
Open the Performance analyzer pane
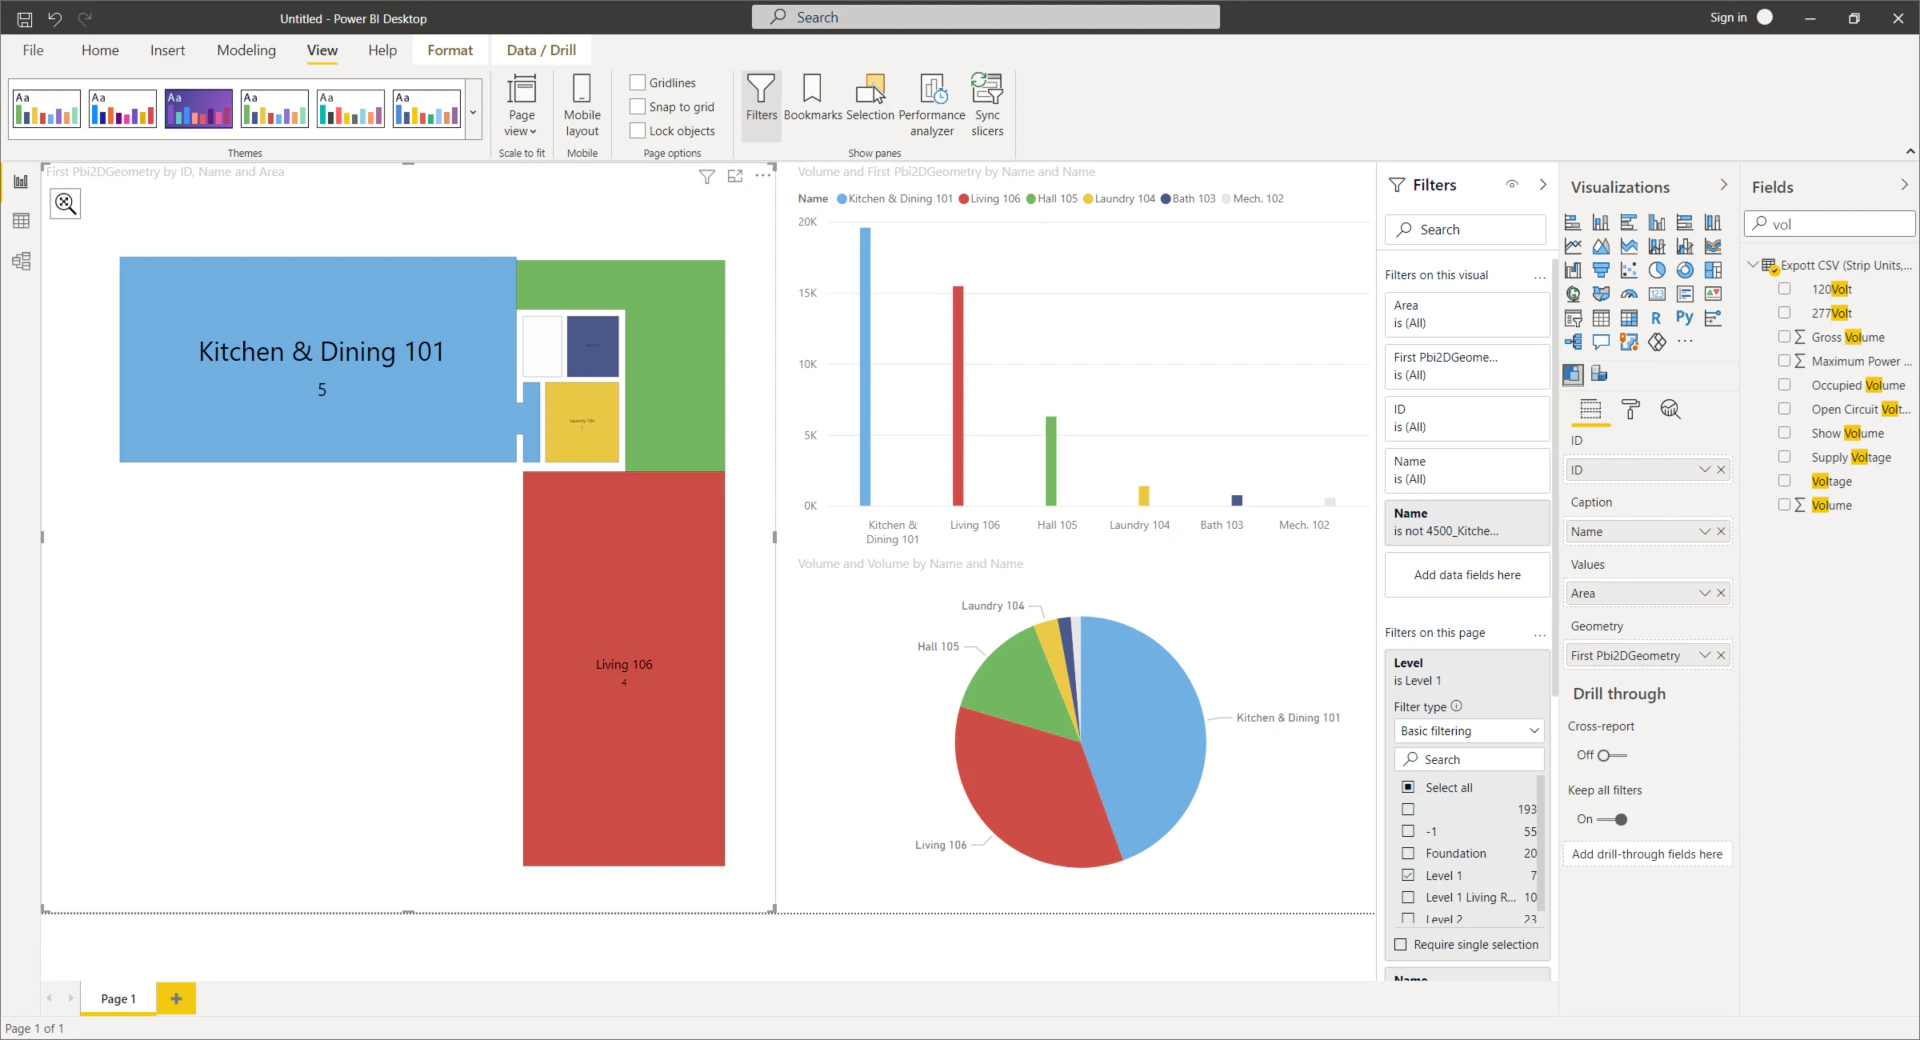[931, 103]
